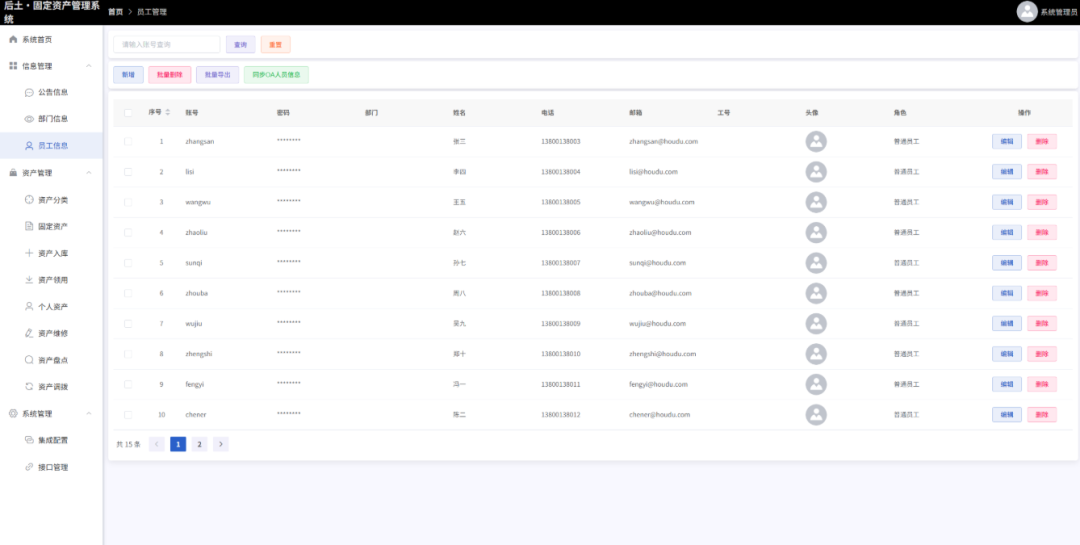The height and width of the screenshot is (545, 1080).
Task: Click the name 赵六 cell
Action: [459, 232]
